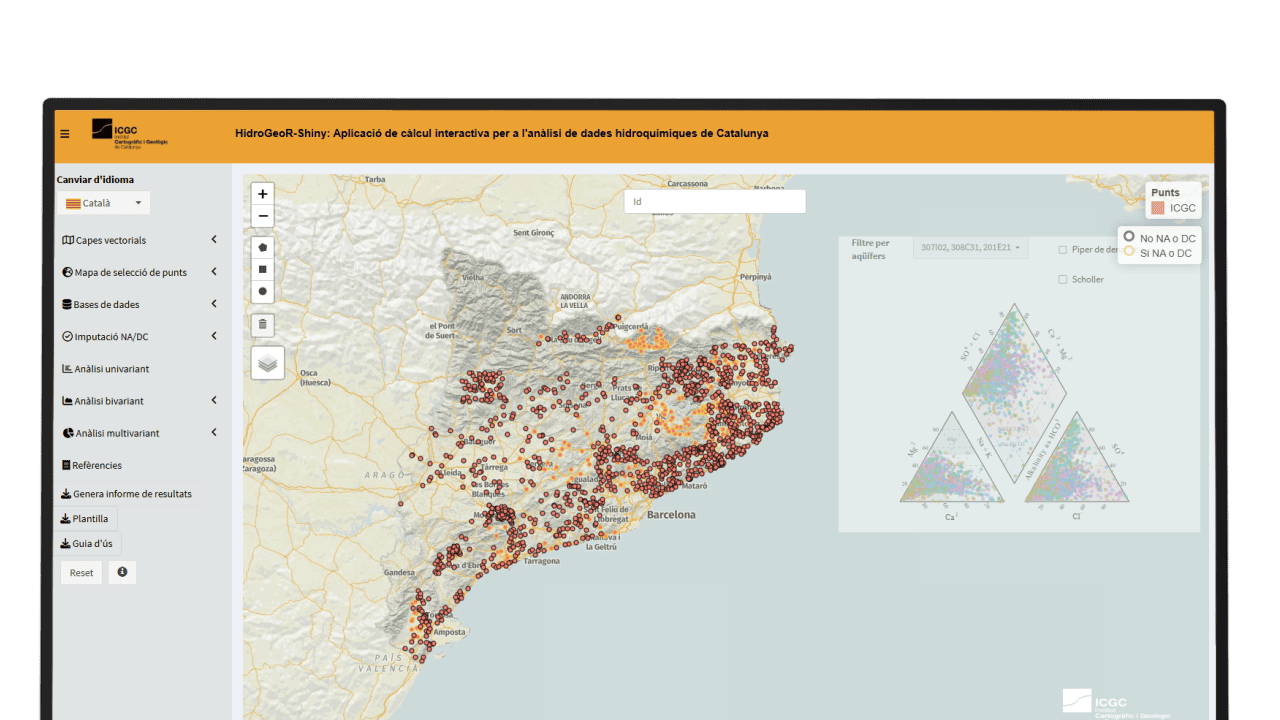Select the circle drawing tool
Viewport: 1280px width, 720px height.
pyautogui.click(x=263, y=291)
